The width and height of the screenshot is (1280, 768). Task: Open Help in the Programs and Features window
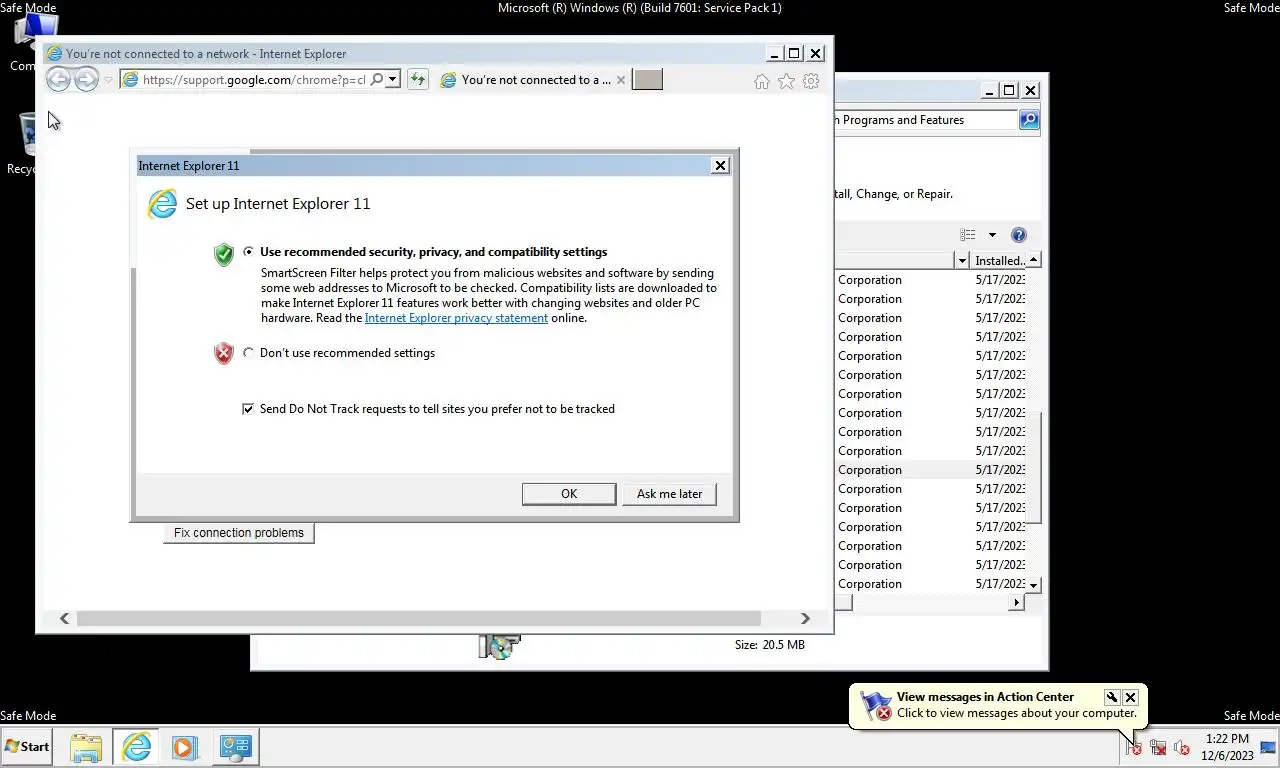[1018, 235]
